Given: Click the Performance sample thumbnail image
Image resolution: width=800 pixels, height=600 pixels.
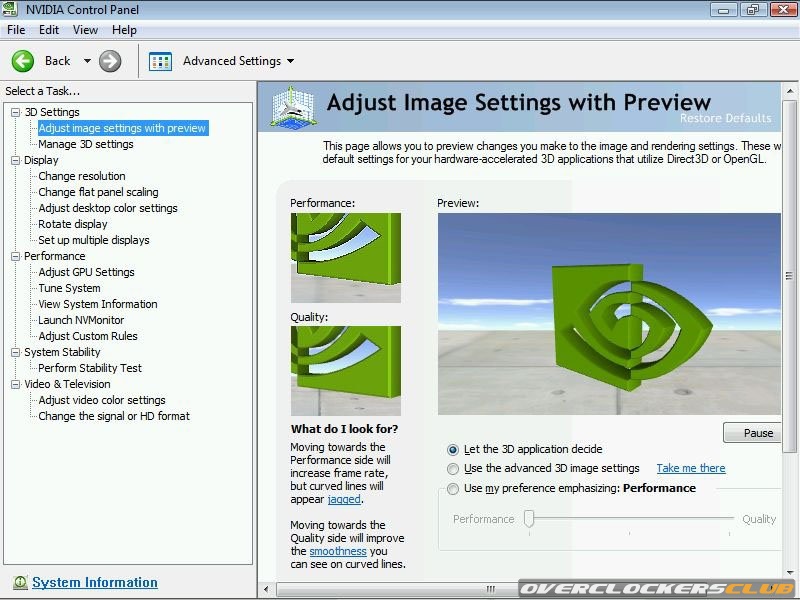Looking at the screenshot, I should point(345,257).
